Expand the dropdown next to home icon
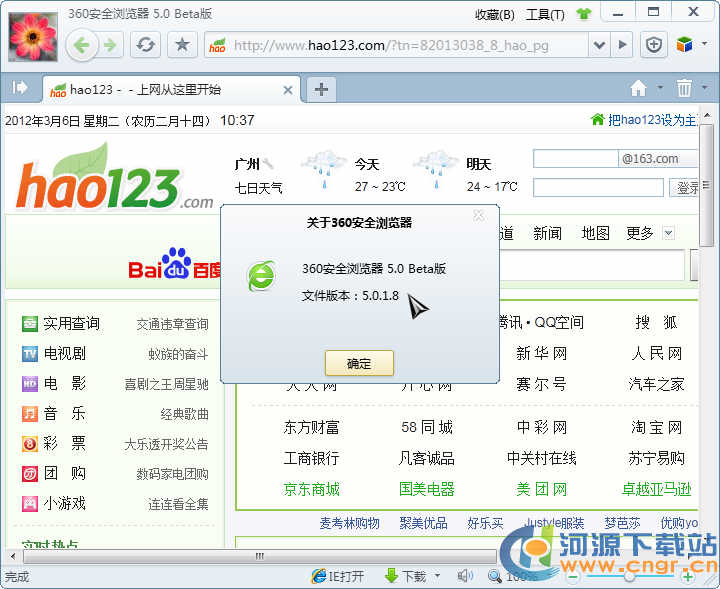 coord(660,87)
